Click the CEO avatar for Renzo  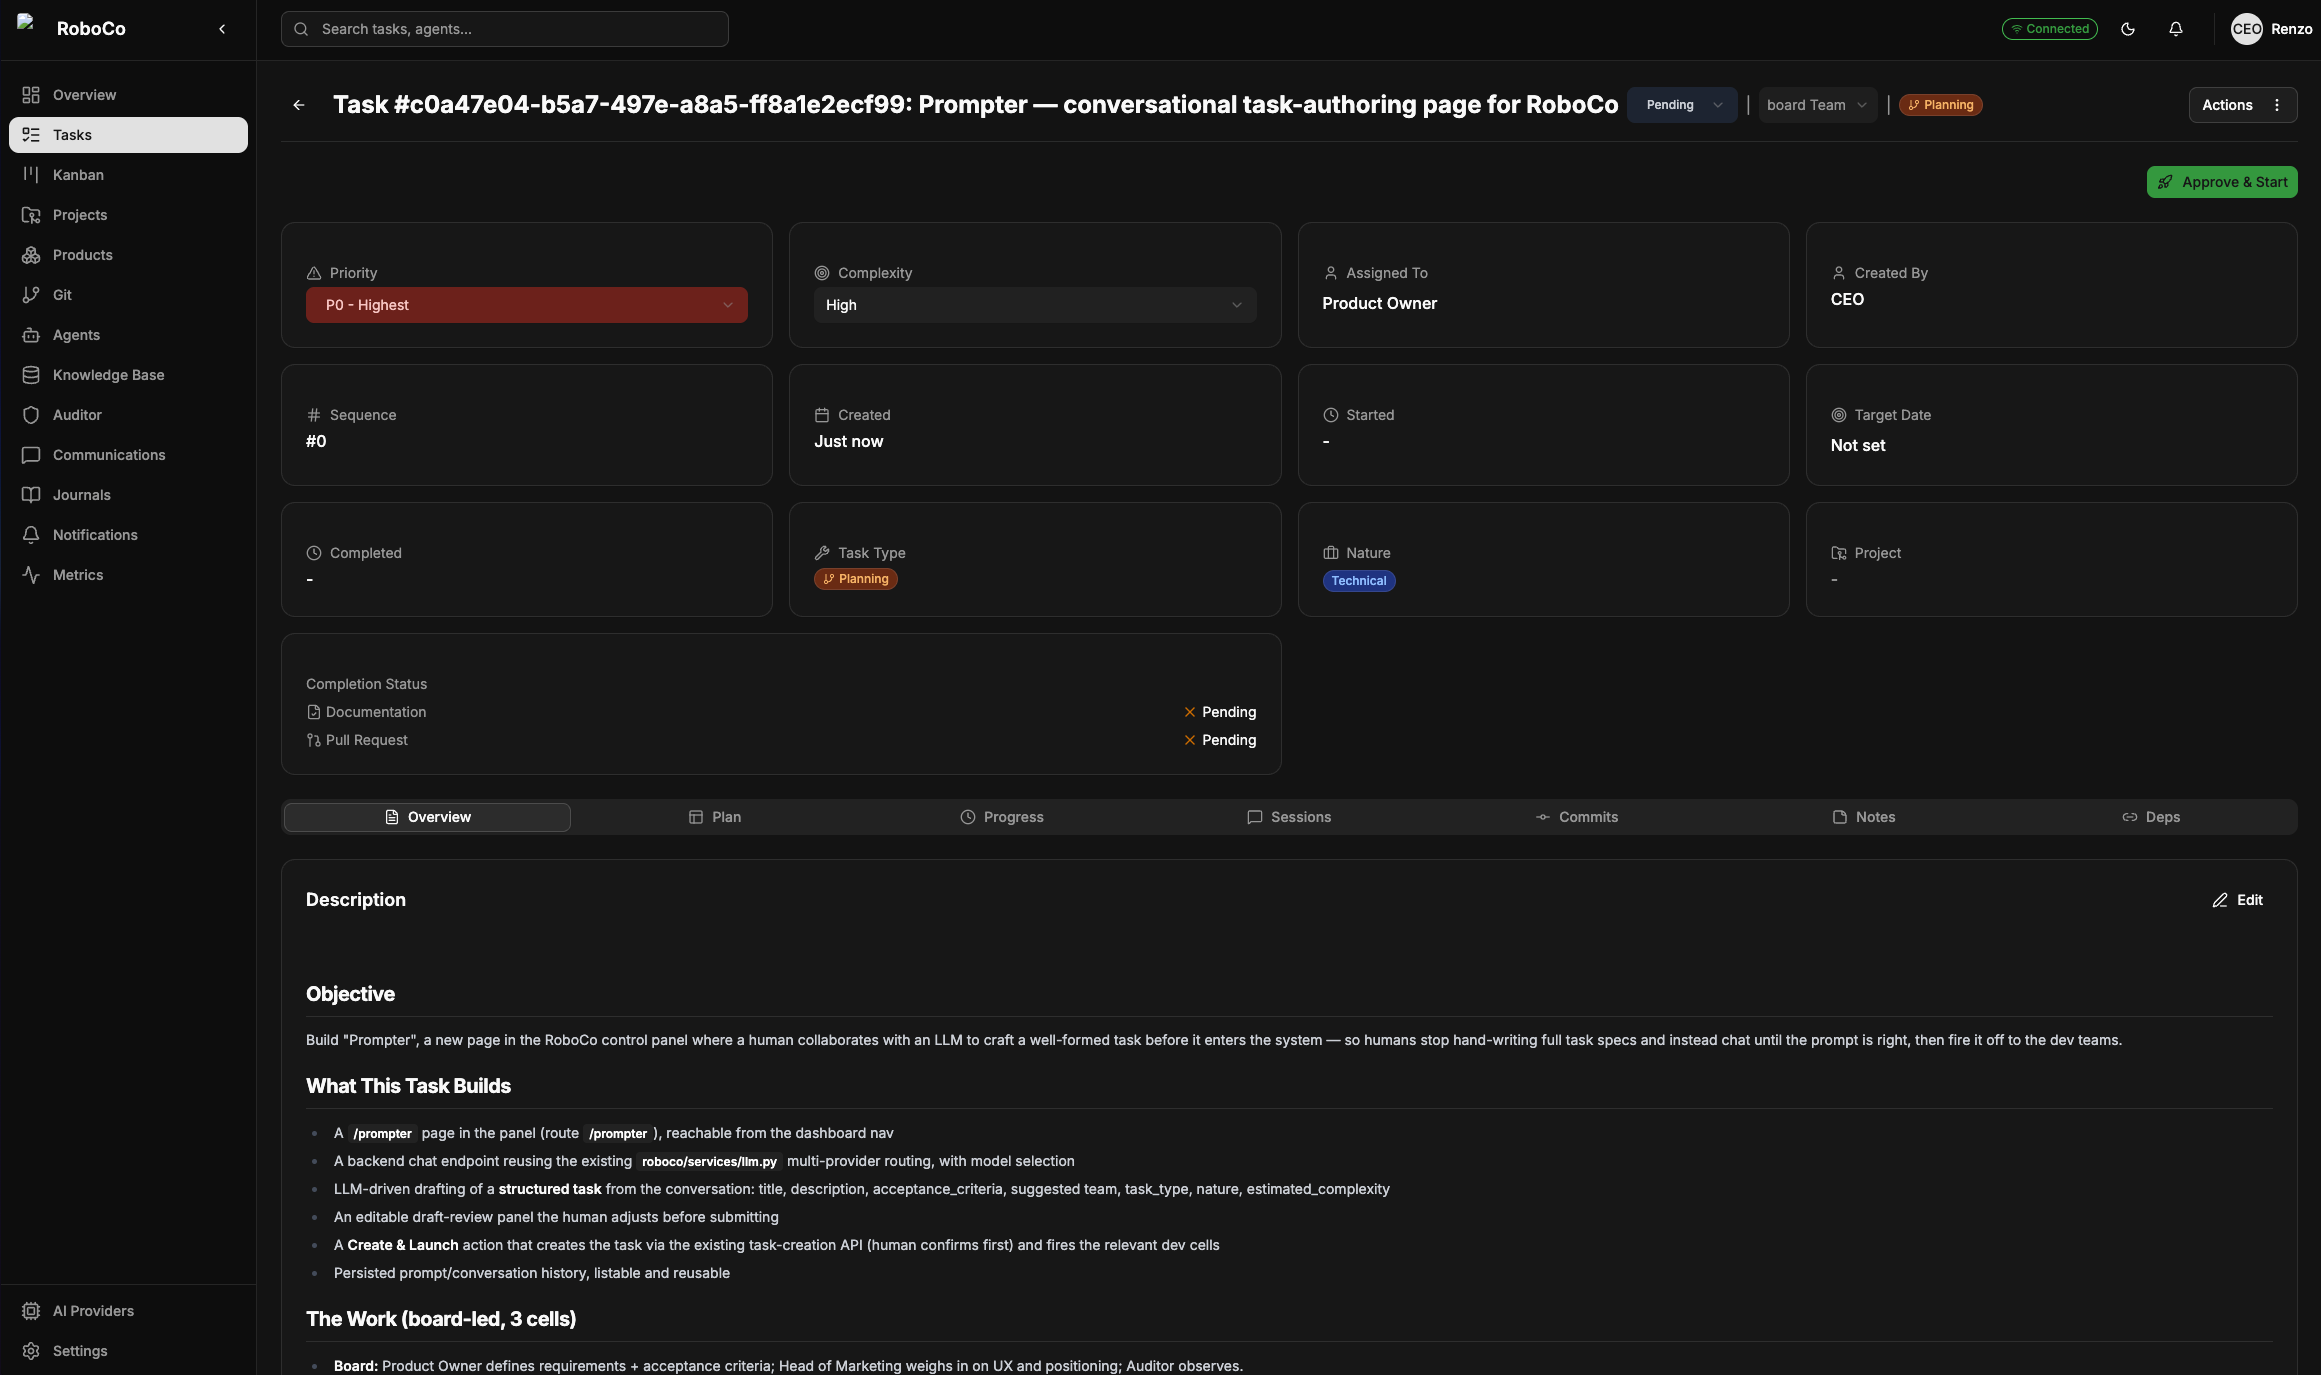pyautogui.click(x=2246, y=29)
